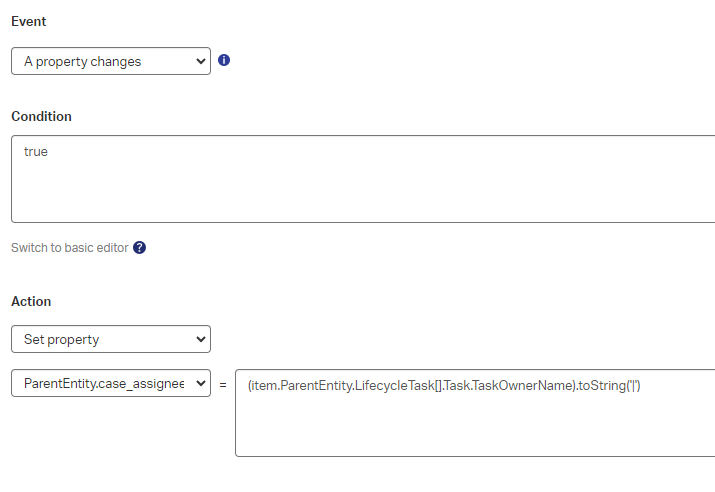The image size is (715, 492).
Task: Click the chevron arrow of the case_assignee dropdown
Action: pyautogui.click(x=200, y=383)
